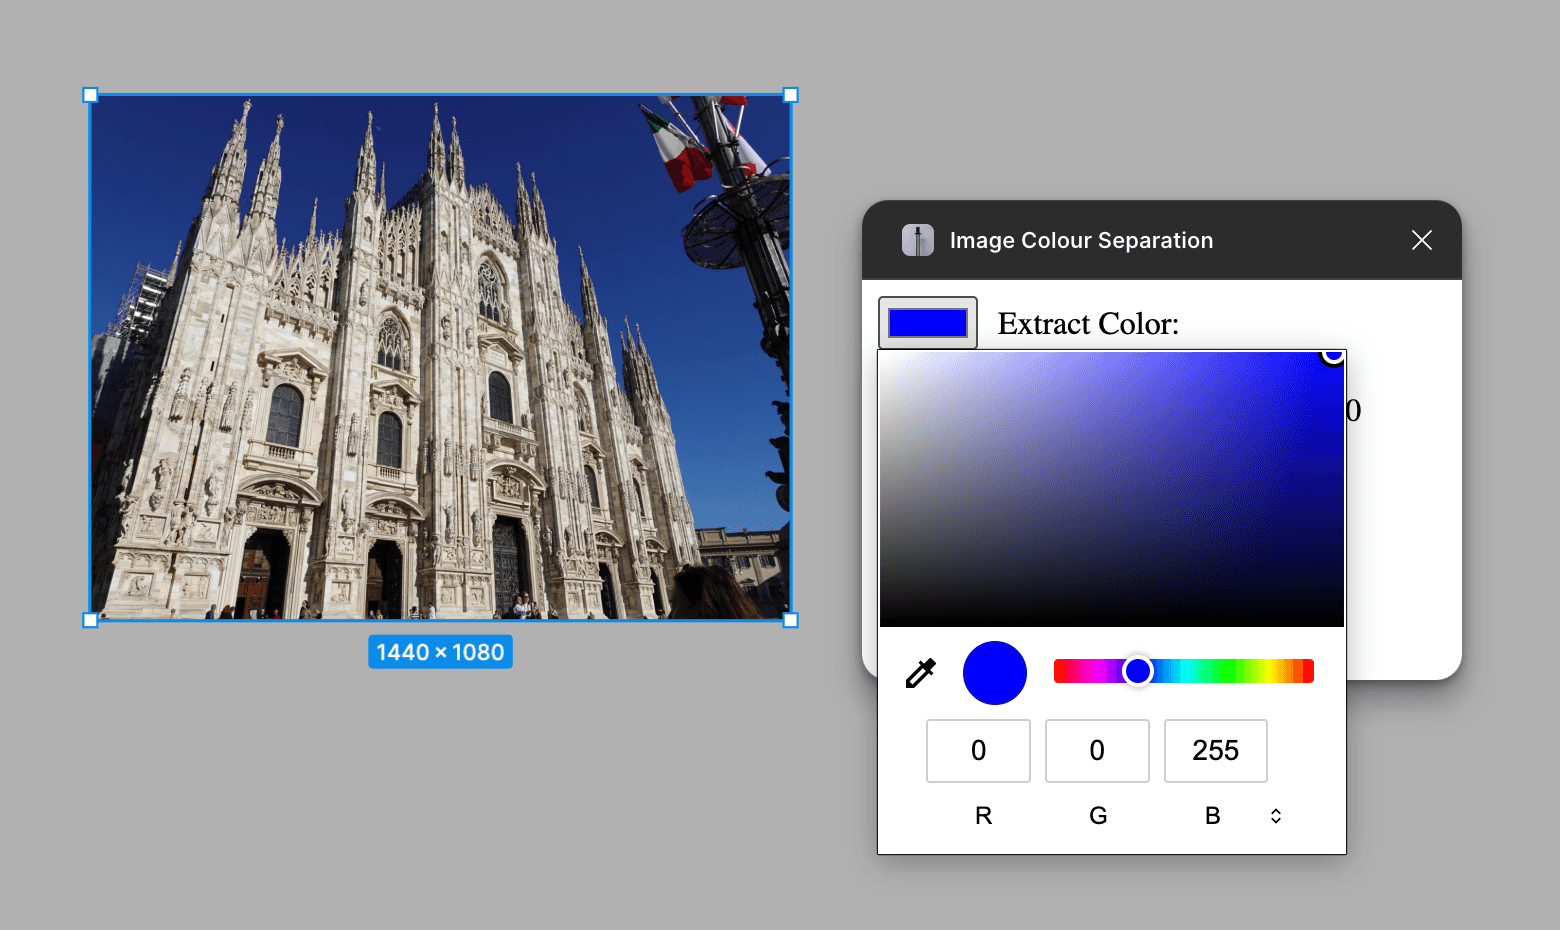The image size is (1560, 930).
Task: Click the G value input field
Action: (x=1097, y=751)
